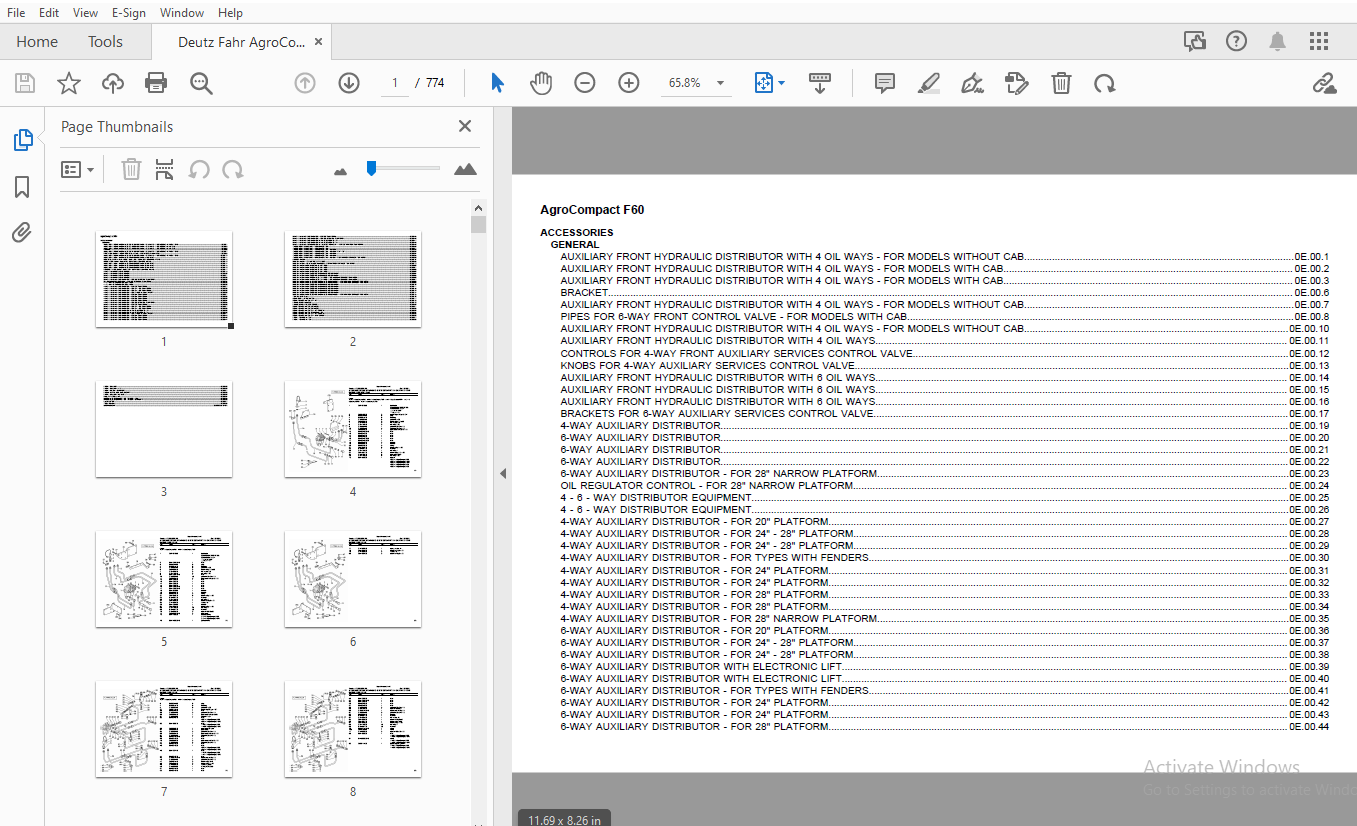Upload the file with the cloud icon
The height and width of the screenshot is (826, 1357).
[x=113, y=83]
